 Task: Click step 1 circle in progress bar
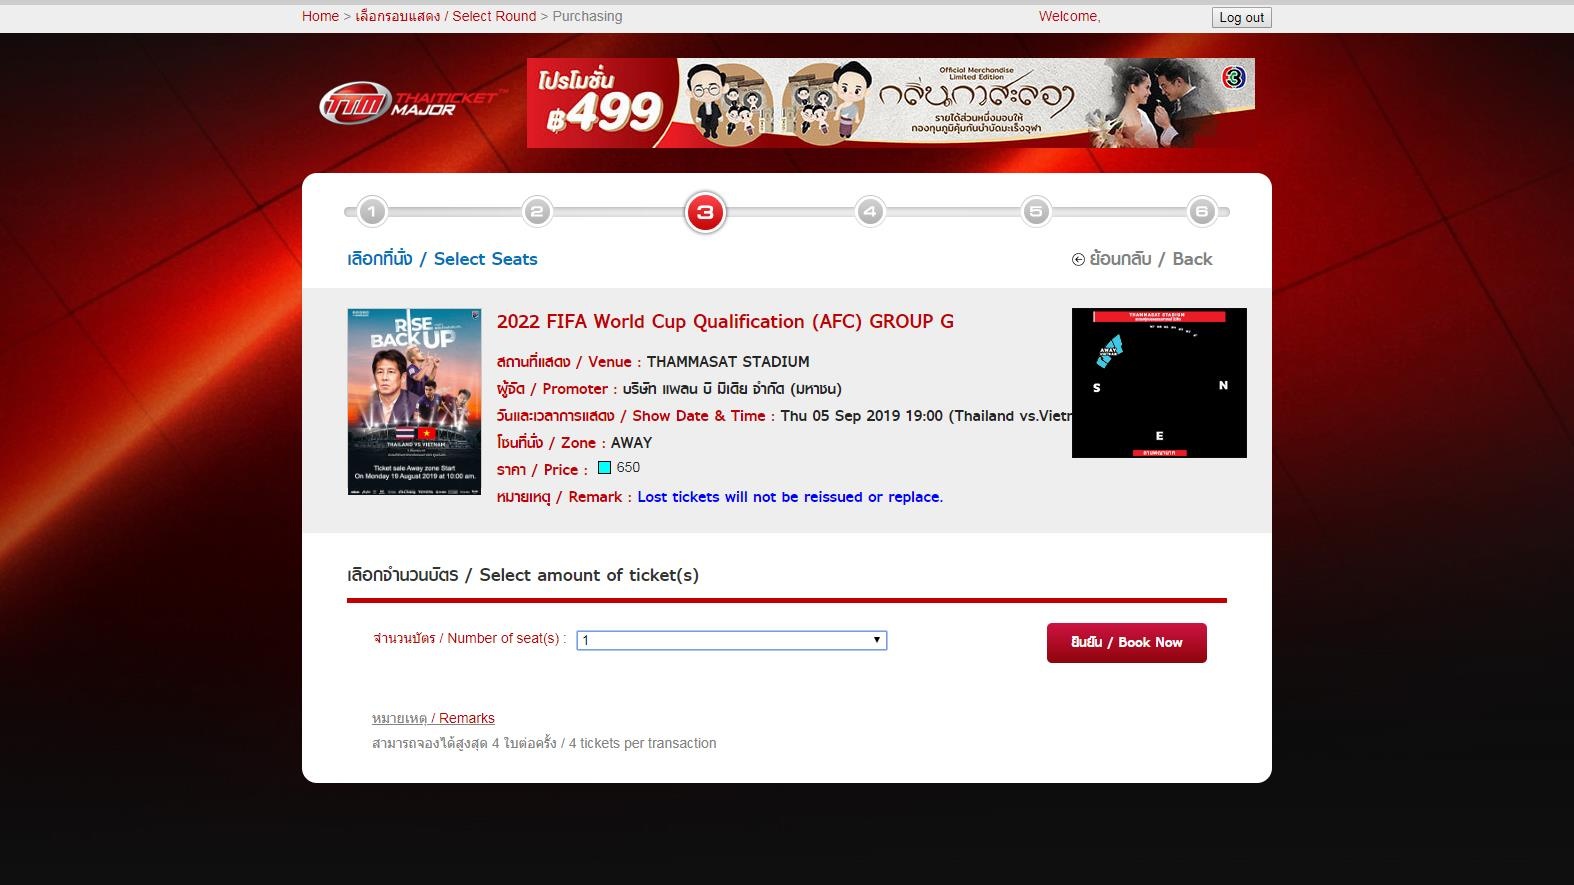(372, 212)
